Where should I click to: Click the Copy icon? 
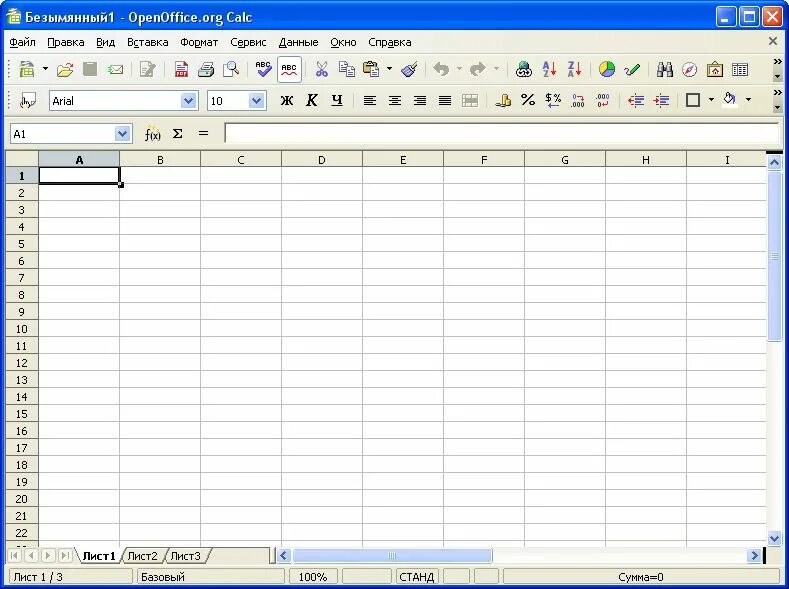tap(347, 69)
